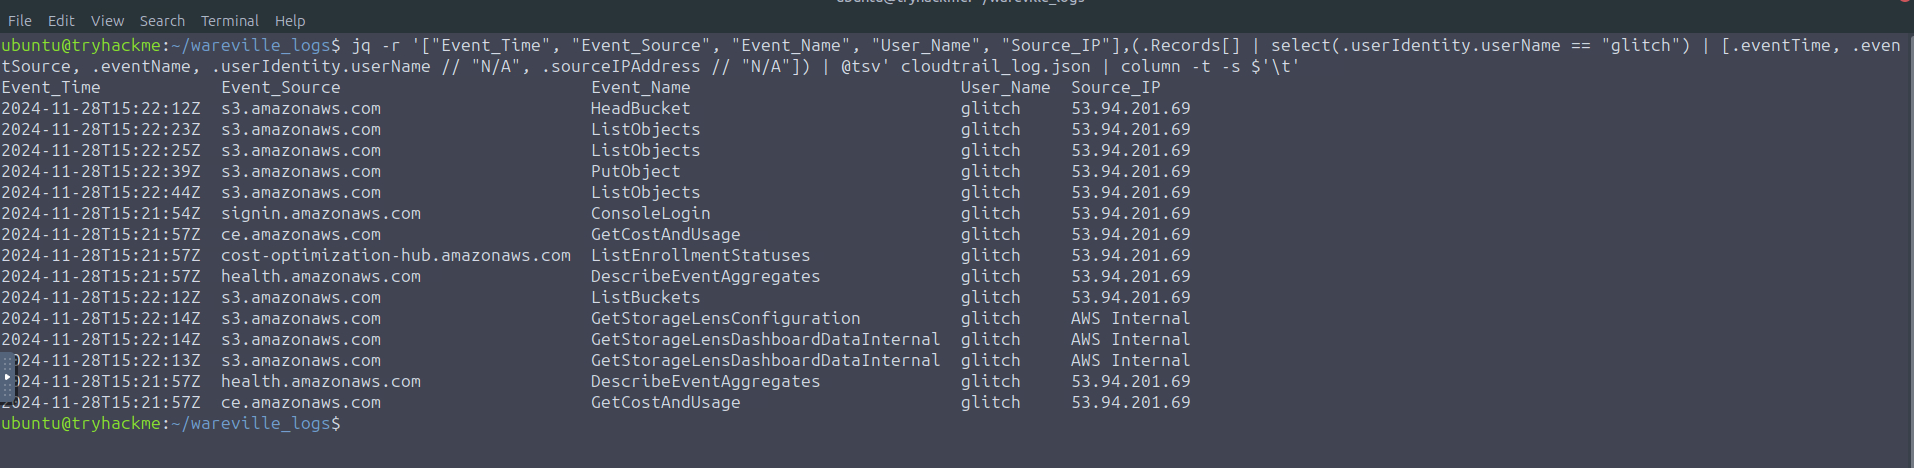Viewport: 1914px width, 468px height.
Task: Open the View menu
Action: [x=107, y=20]
